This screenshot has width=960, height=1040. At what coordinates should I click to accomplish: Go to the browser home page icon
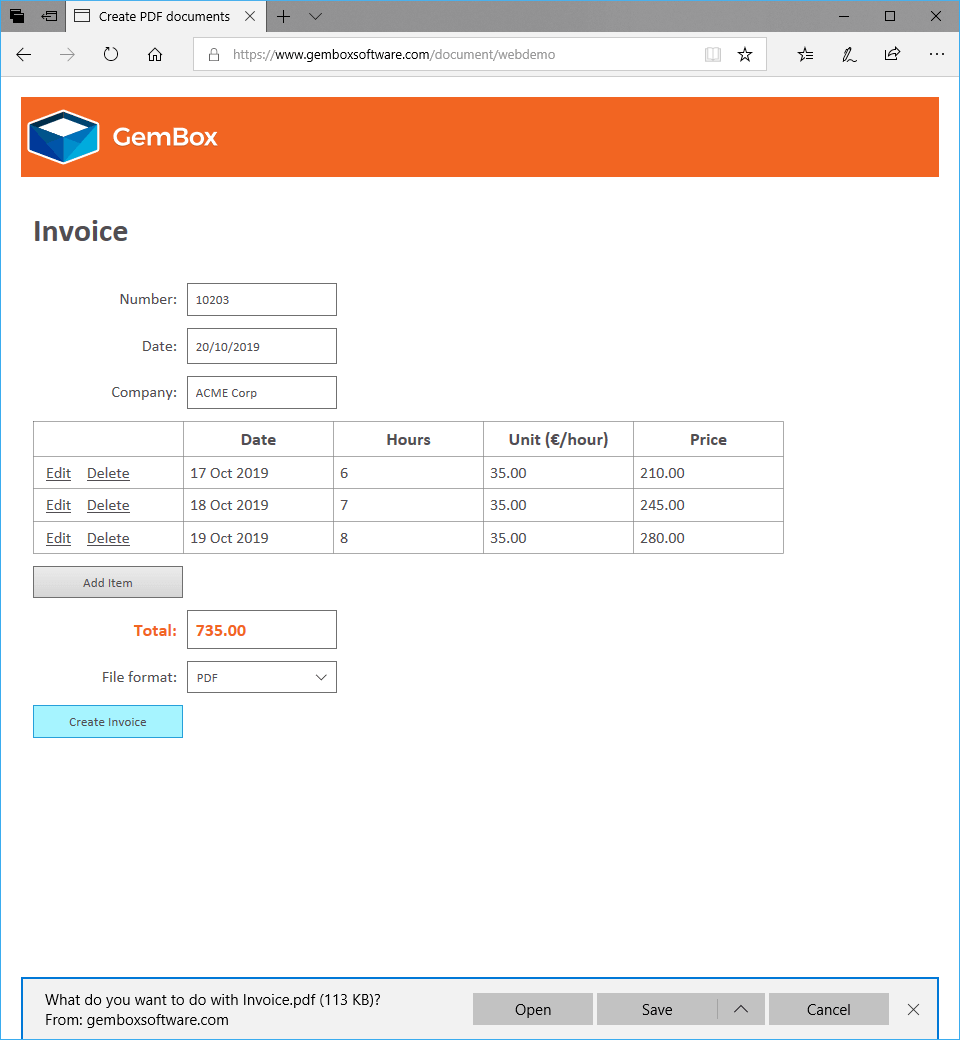click(x=155, y=55)
